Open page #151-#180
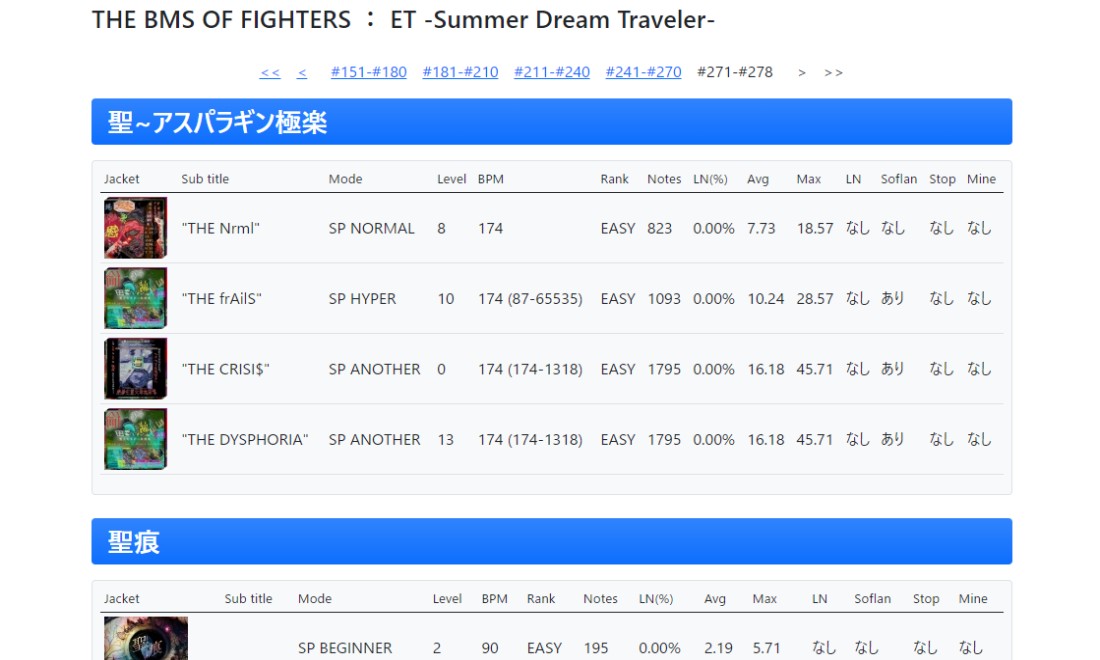Viewport: 1100px width, 660px height. [369, 72]
